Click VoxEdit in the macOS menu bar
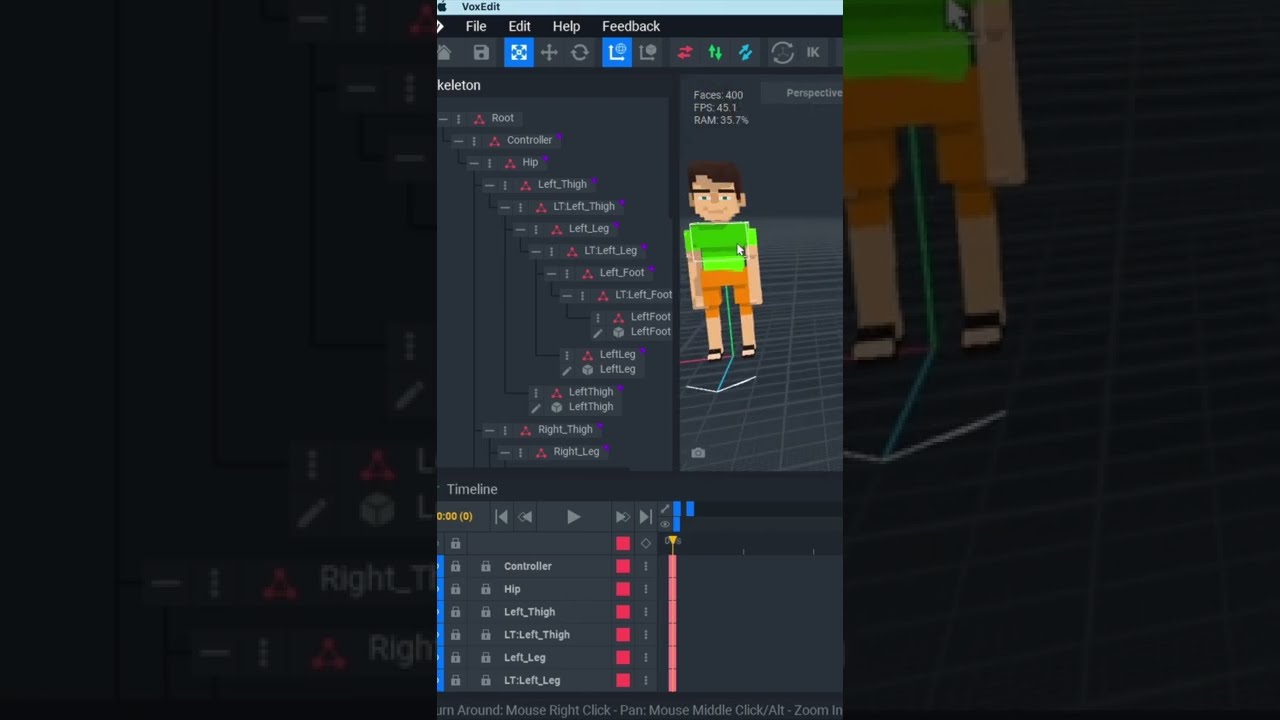The width and height of the screenshot is (1280, 720). pos(481,7)
